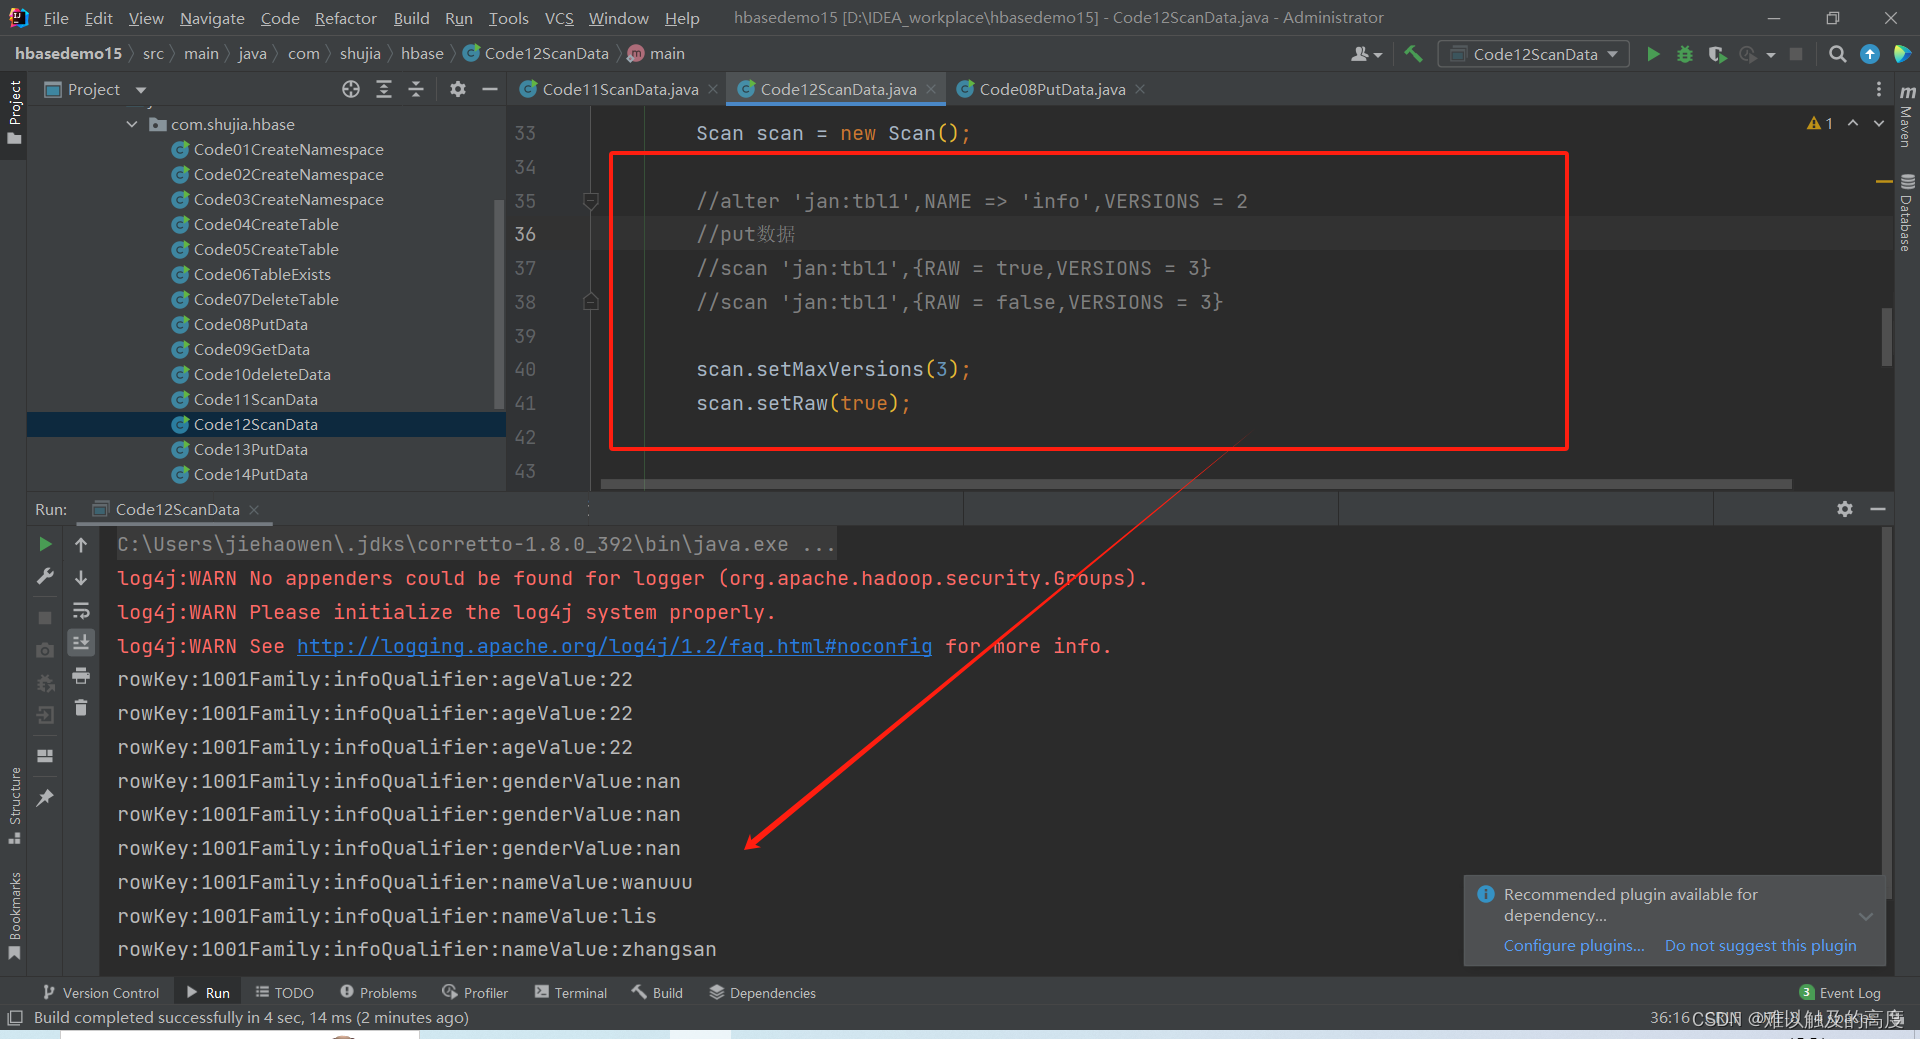This screenshot has width=1920, height=1039.
Task: Open Code12ScanData run configuration dropdown
Action: tap(1533, 54)
